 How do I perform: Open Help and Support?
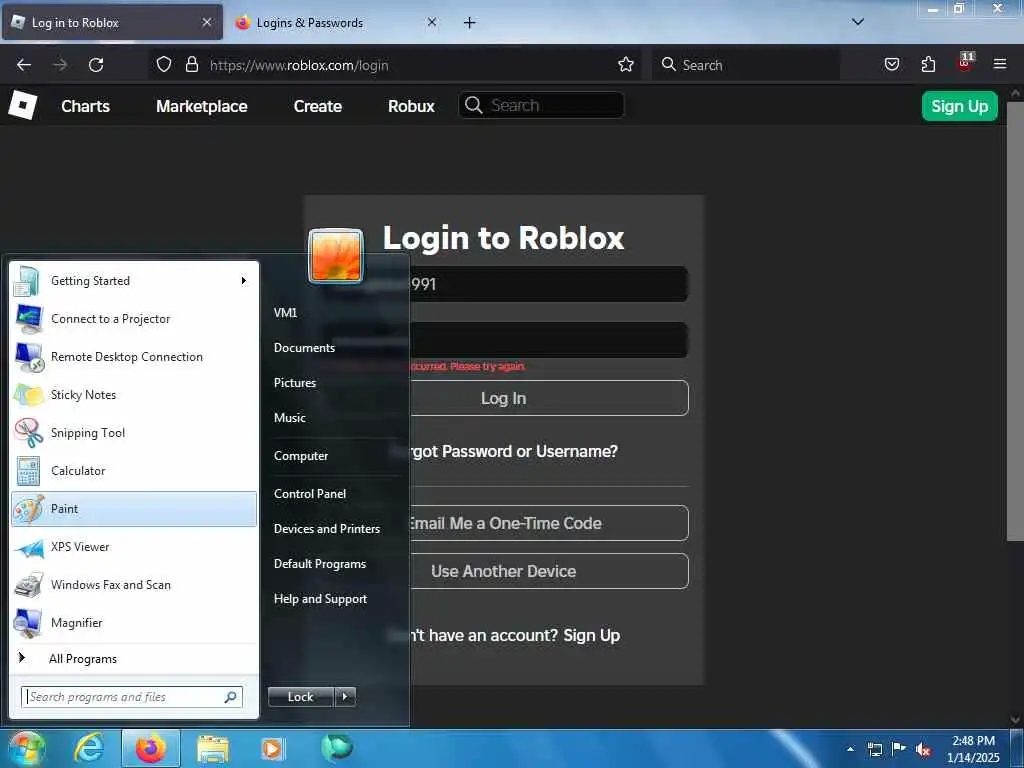click(320, 599)
